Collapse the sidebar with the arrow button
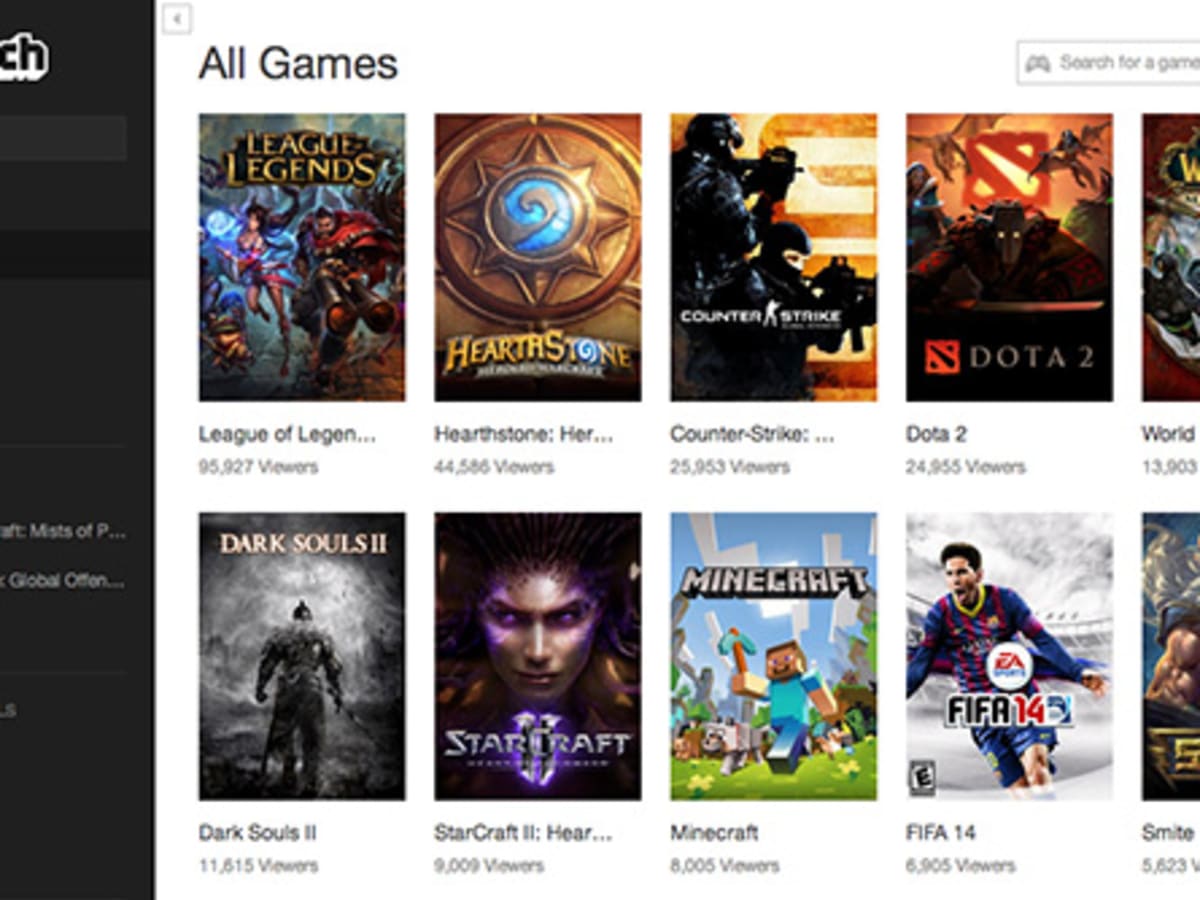This screenshot has width=1200, height=900. (177, 19)
